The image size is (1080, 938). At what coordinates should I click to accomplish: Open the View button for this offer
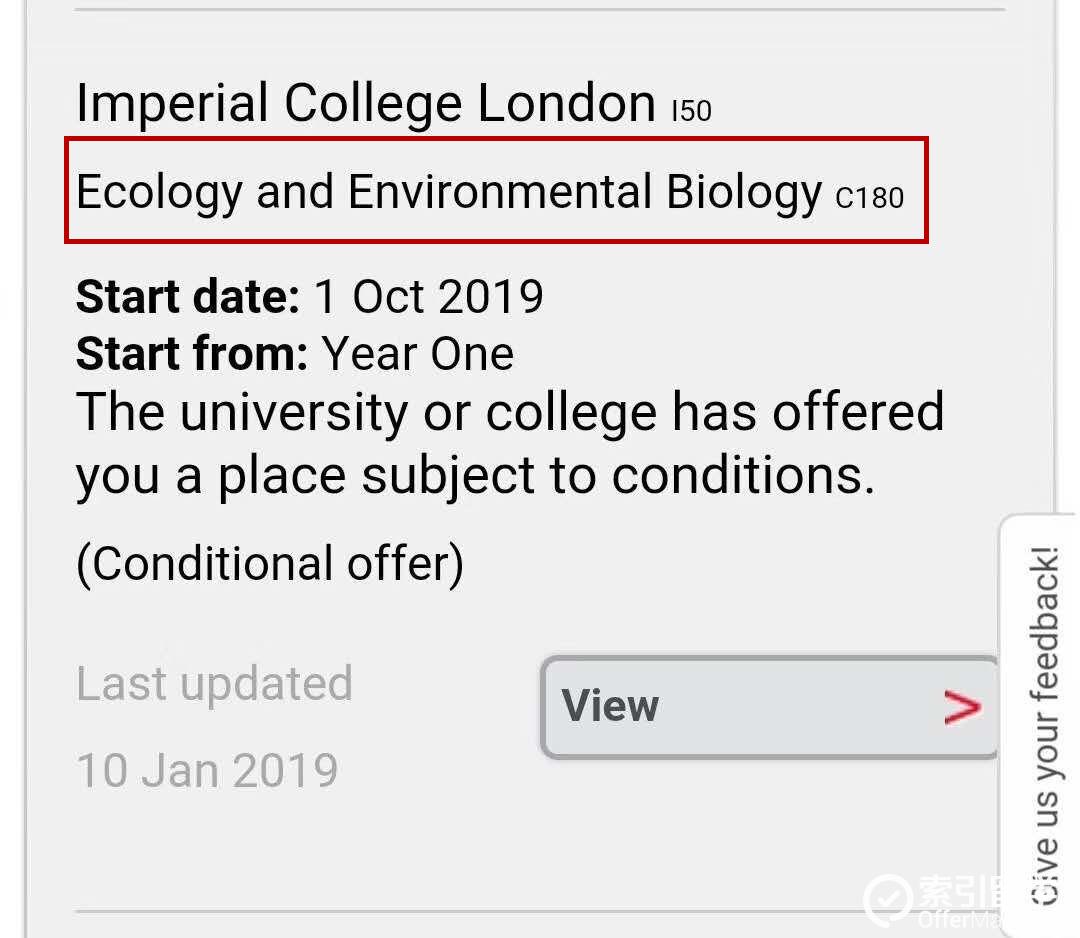769,707
